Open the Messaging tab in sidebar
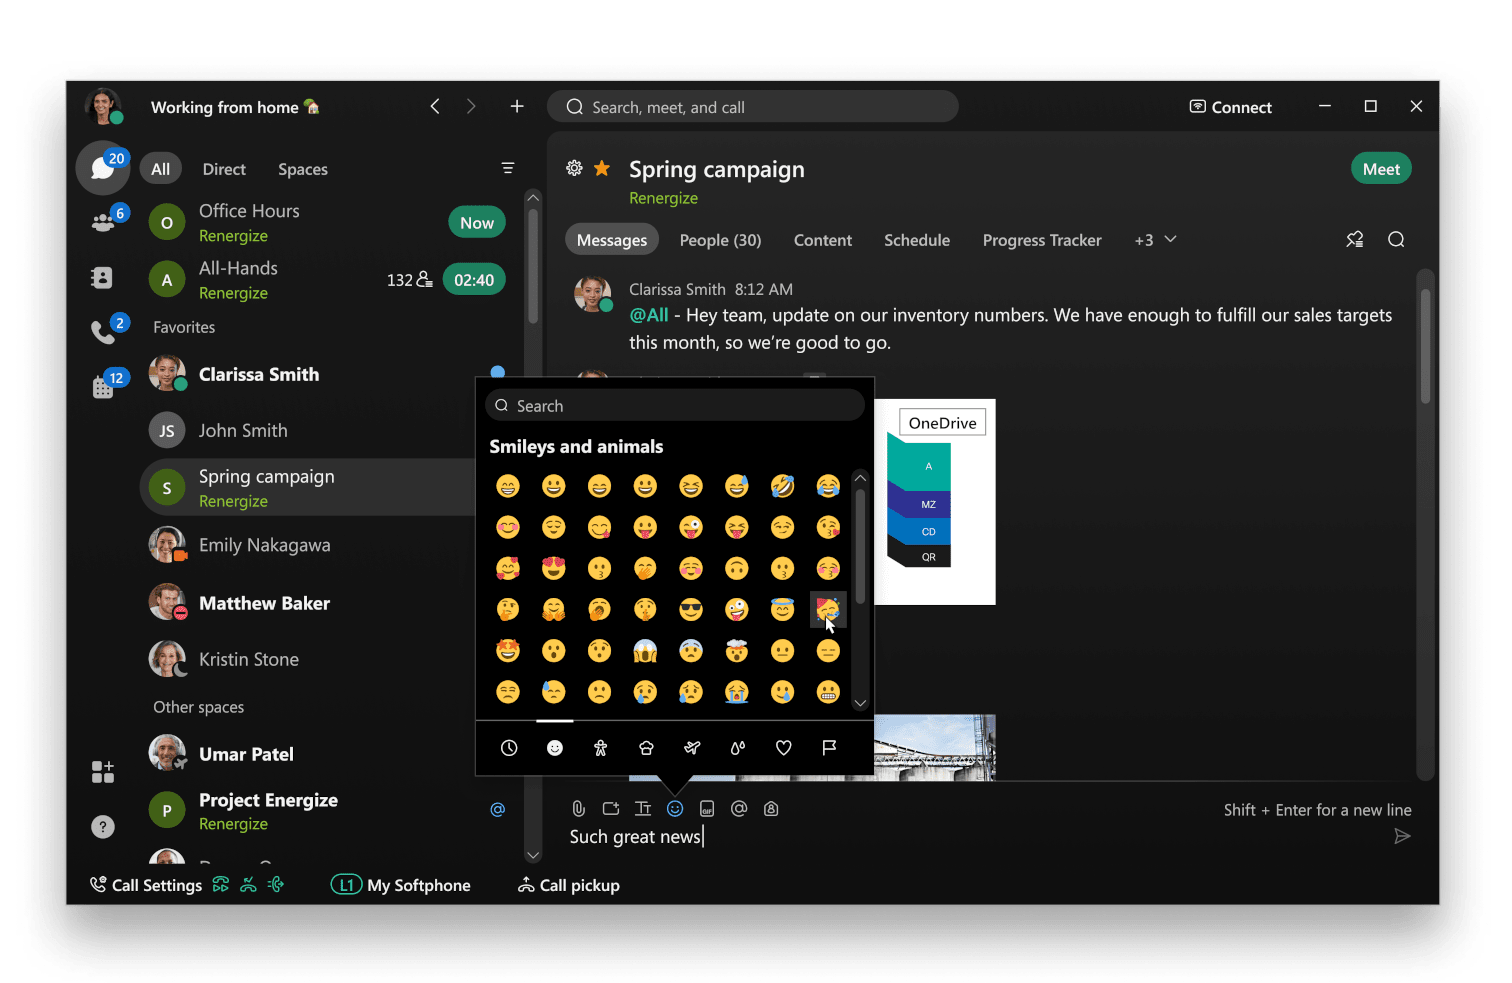Viewport: 1512px width, 983px height. (x=103, y=168)
